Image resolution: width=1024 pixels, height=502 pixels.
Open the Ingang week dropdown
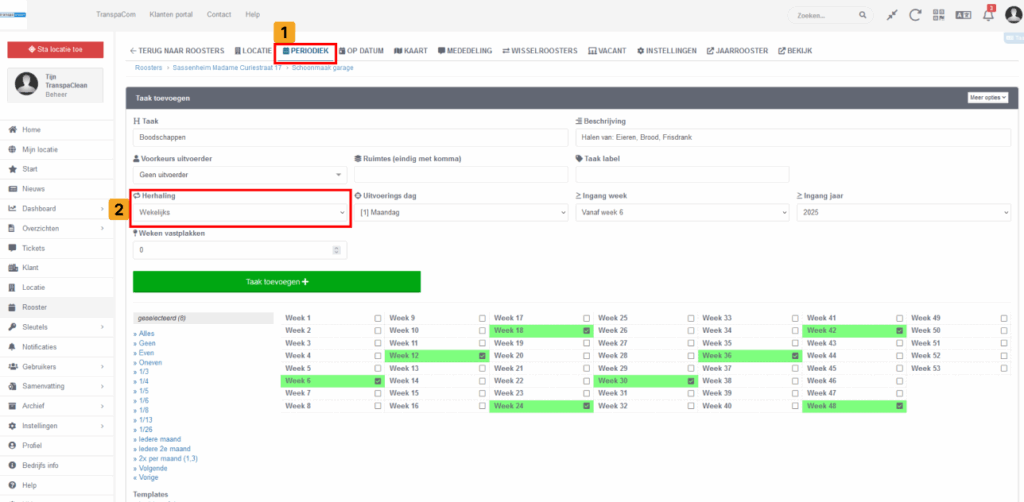point(682,213)
